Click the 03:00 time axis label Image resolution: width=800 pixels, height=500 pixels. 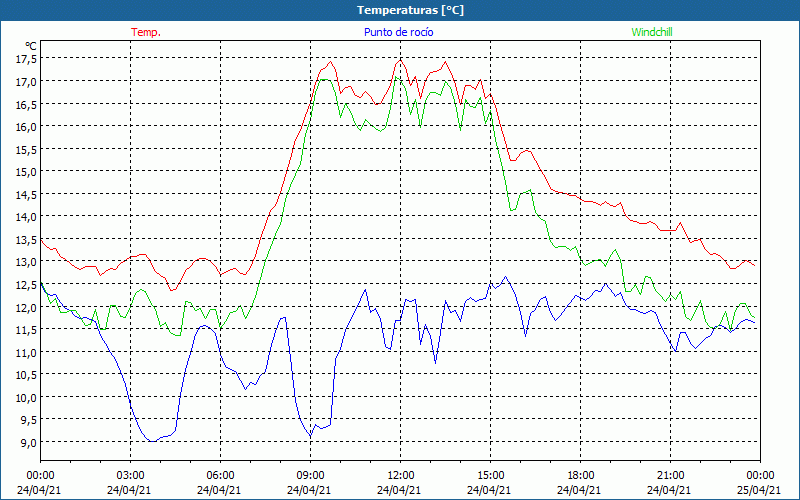tap(130, 476)
